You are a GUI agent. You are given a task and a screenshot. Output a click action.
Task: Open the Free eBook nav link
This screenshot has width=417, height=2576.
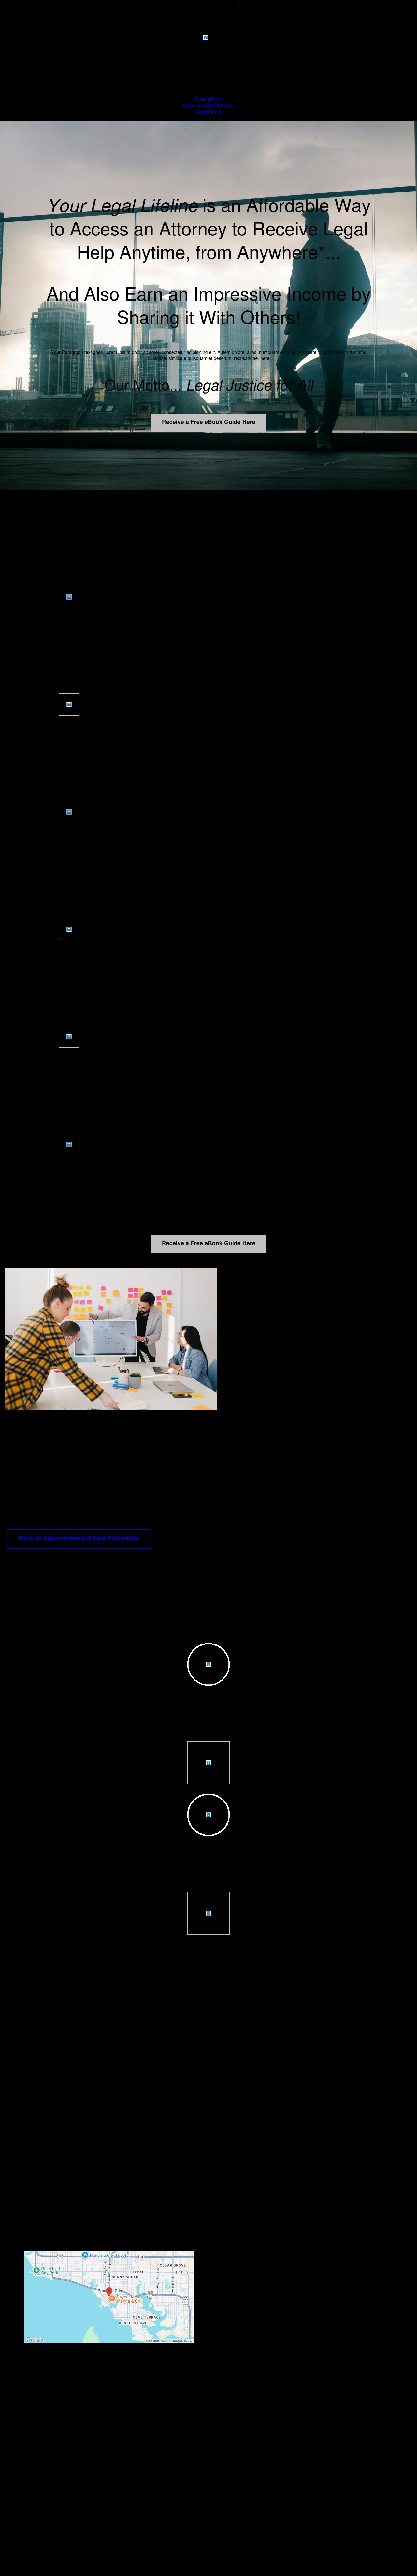coord(208,99)
